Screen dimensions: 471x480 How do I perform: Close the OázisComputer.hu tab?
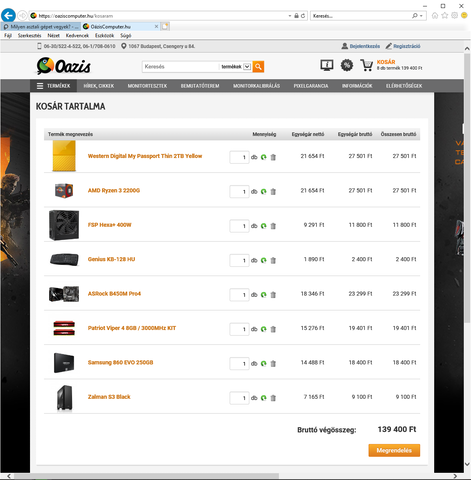(x=156, y=26)
